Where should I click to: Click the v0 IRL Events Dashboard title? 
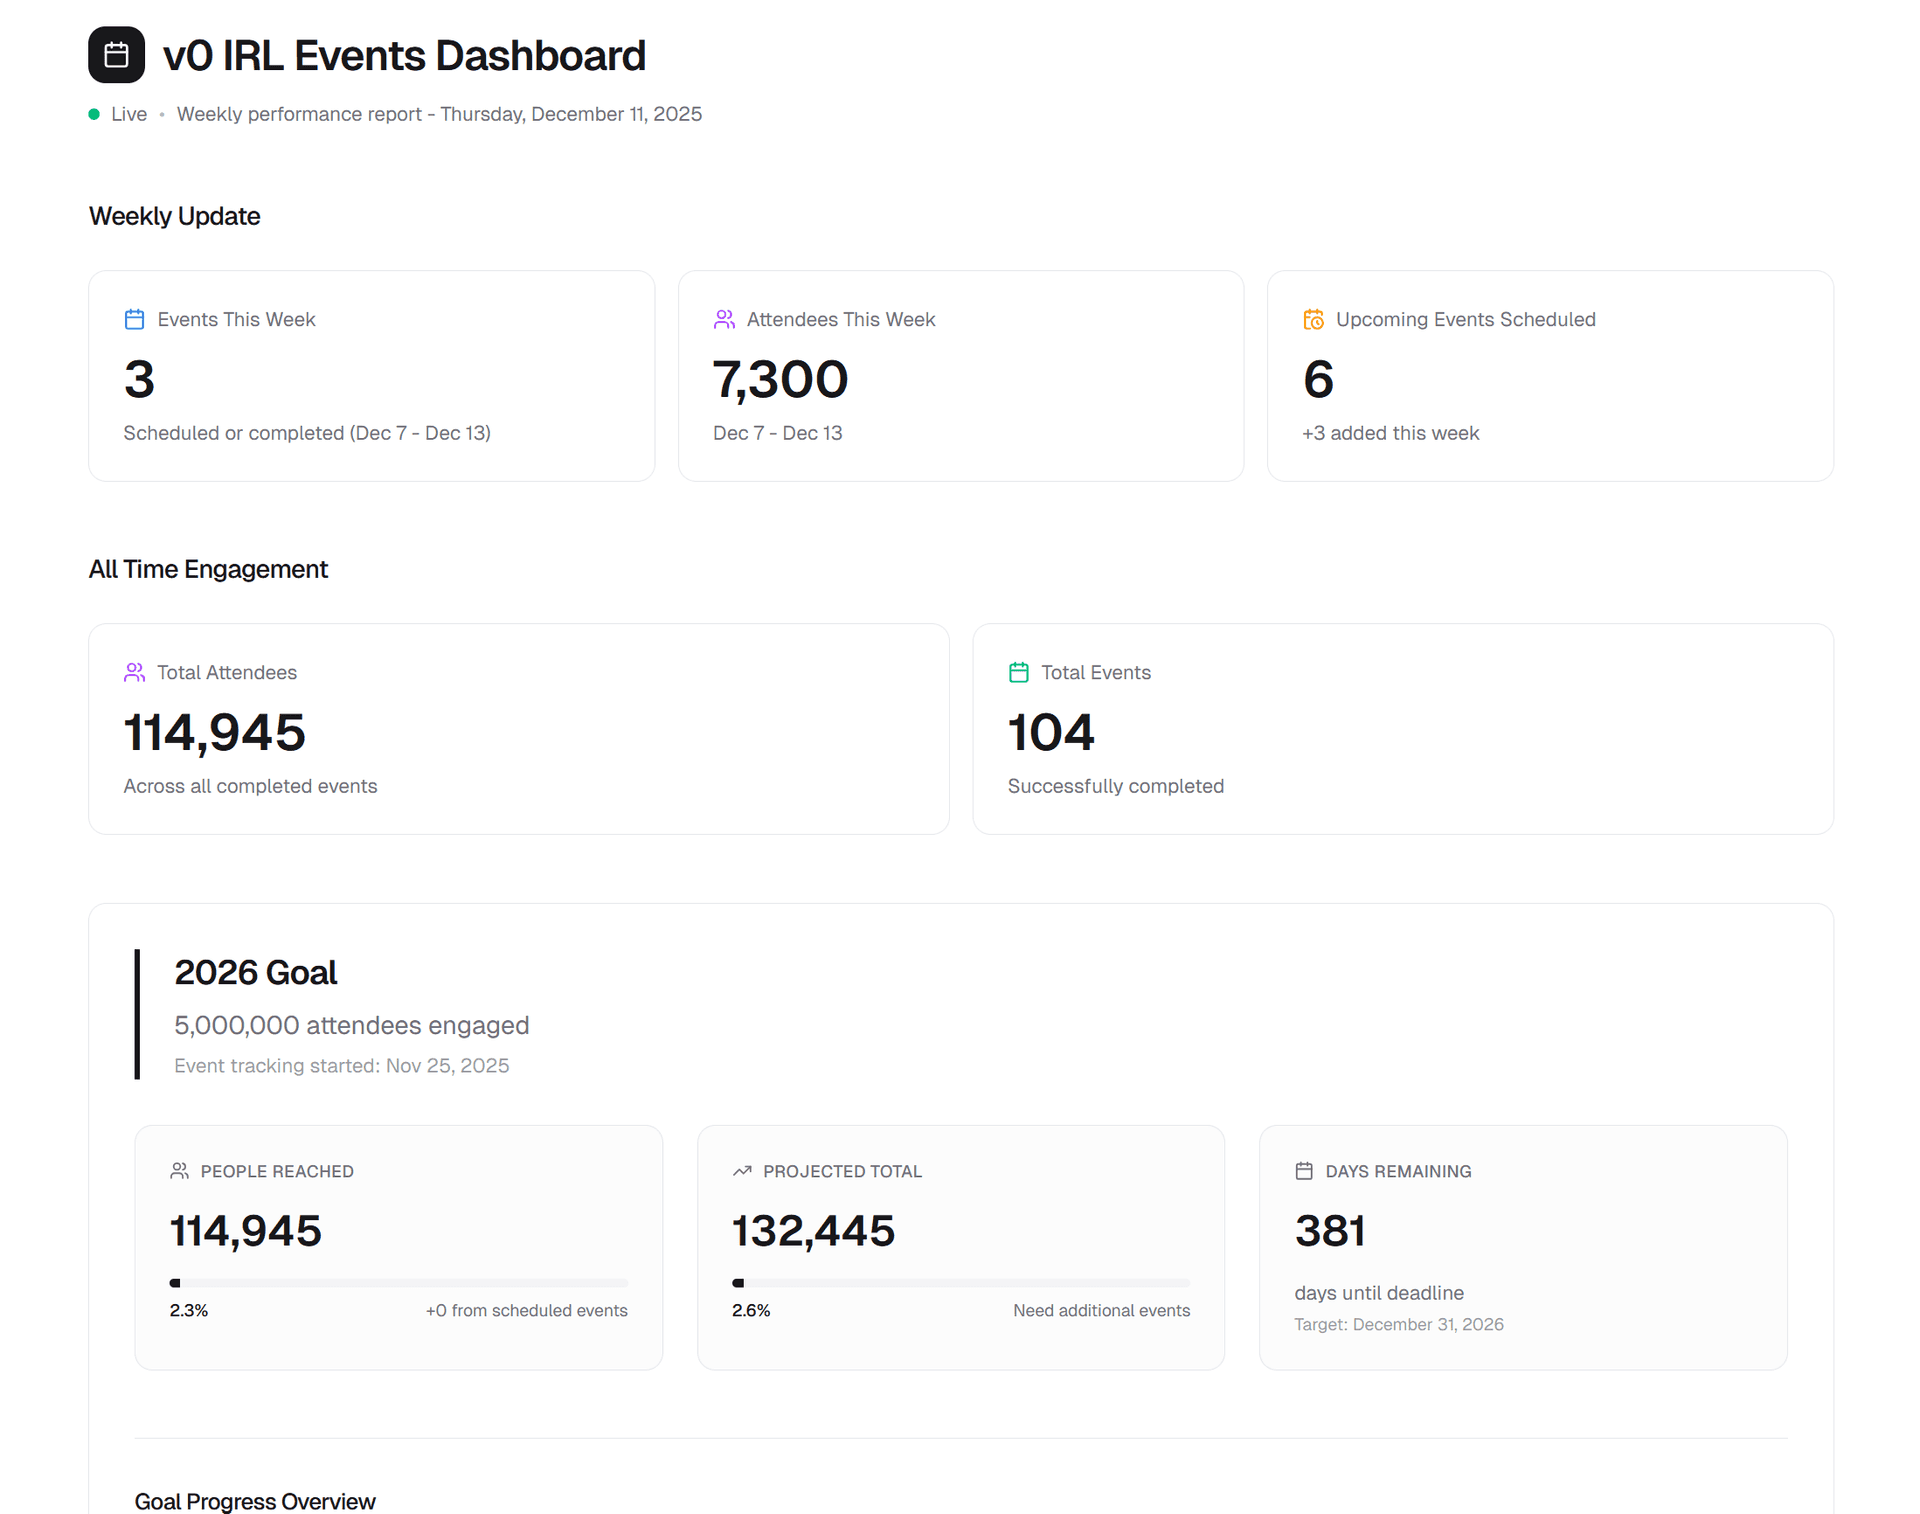[404, 56]
